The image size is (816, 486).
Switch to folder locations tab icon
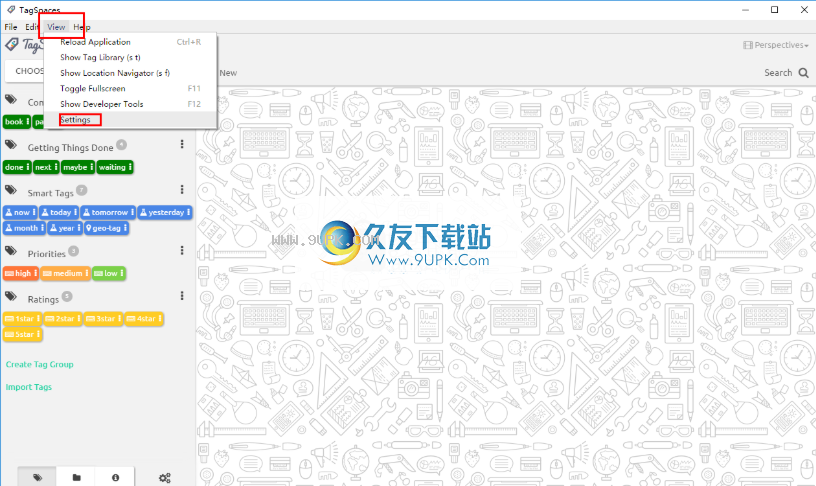tap(76, 477)
